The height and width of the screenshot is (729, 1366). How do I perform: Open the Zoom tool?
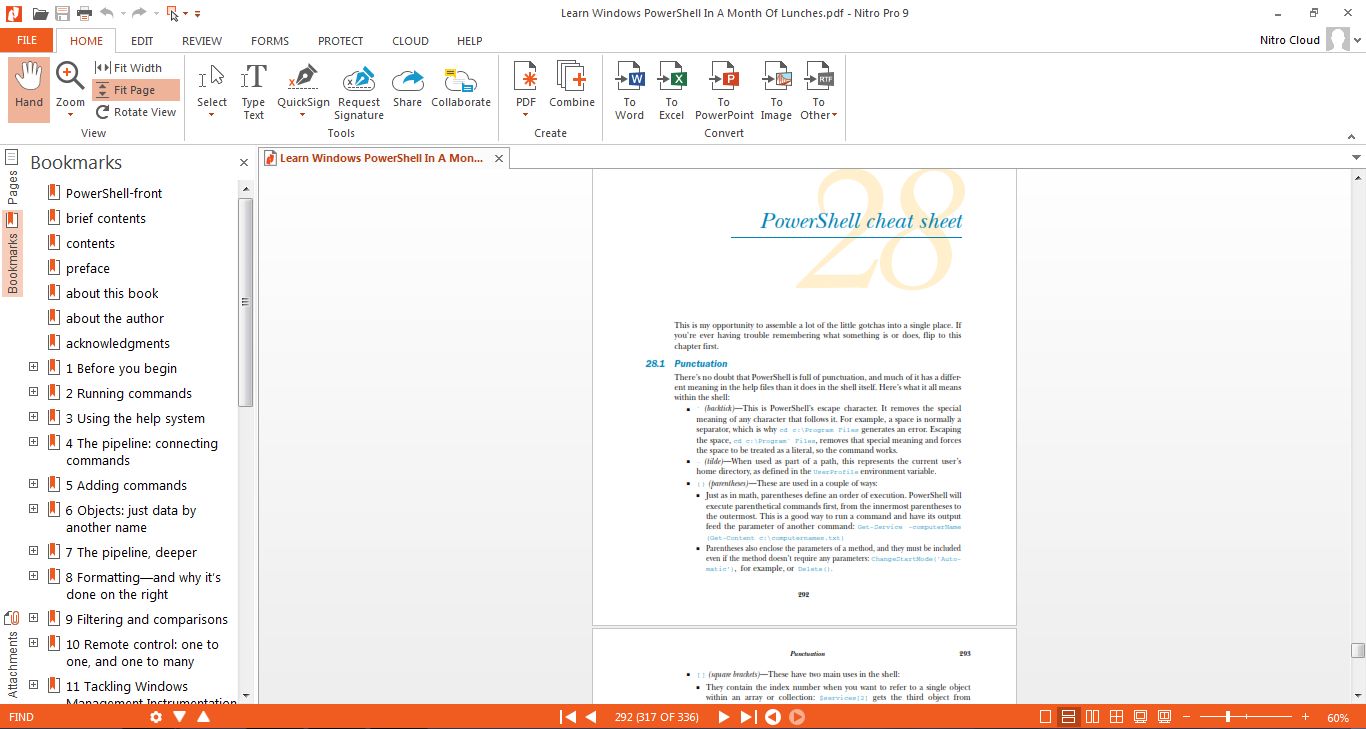70,89
